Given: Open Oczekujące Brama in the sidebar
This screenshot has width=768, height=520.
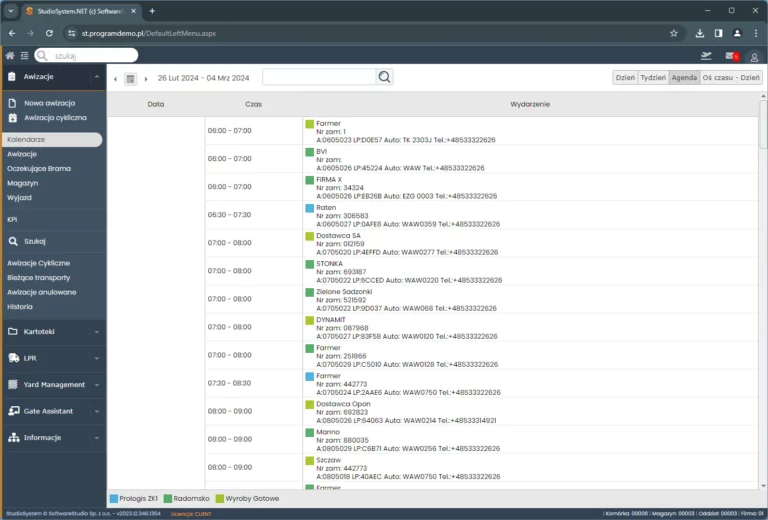Looking at the screenshot, I should click(39, 168).
